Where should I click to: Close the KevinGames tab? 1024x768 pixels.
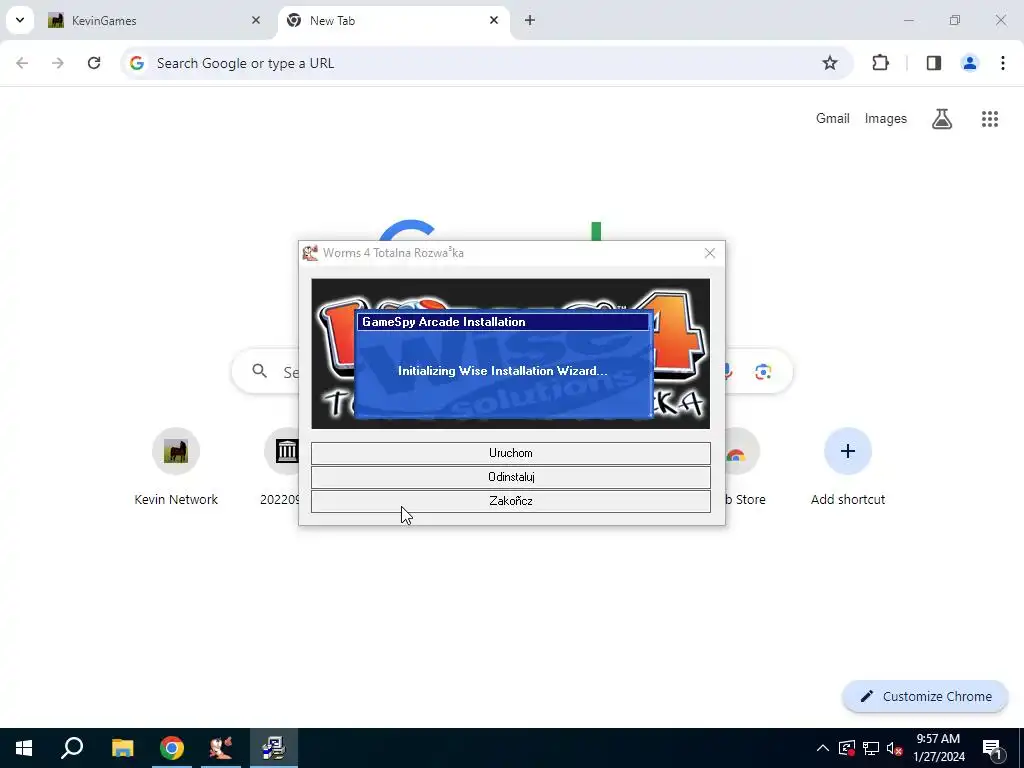pyautogui.click(x=256, y=21)
